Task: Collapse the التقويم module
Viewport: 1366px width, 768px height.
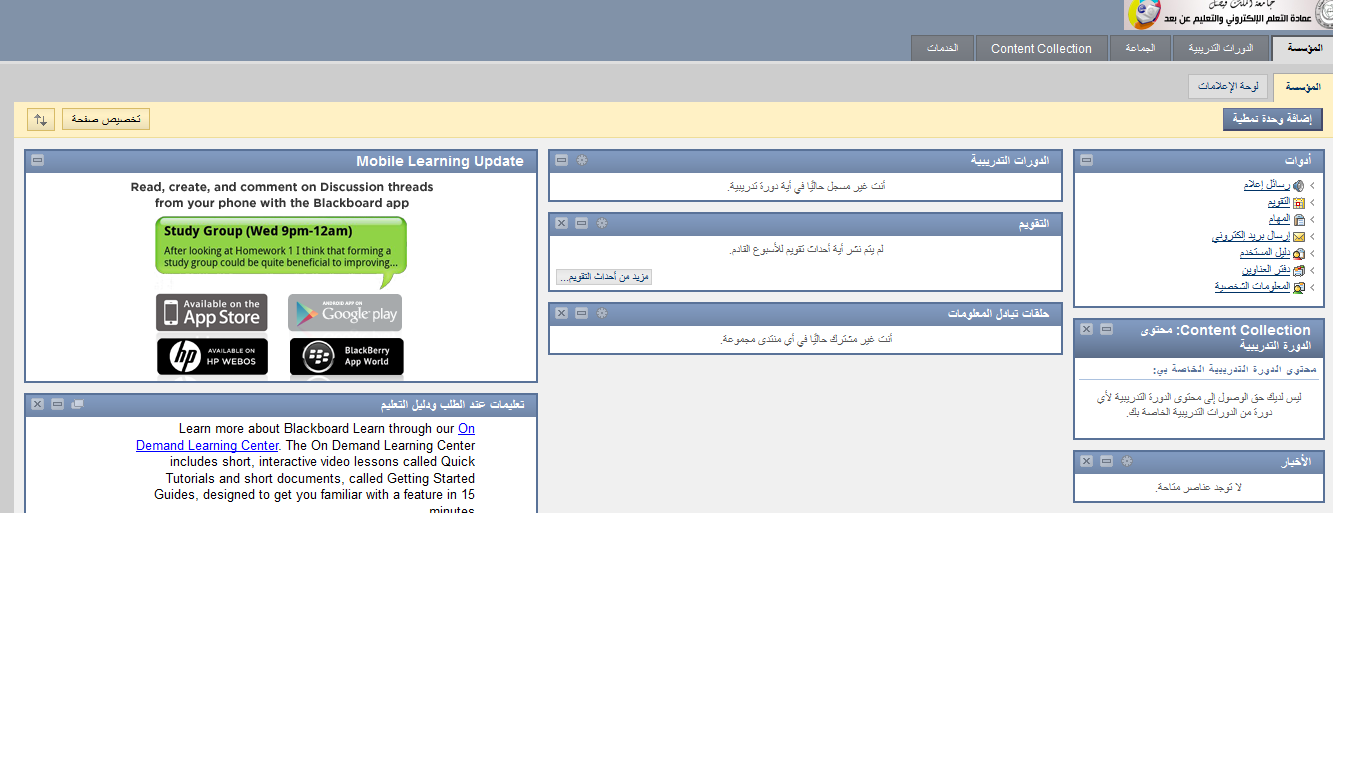Action: click(x=582, y=223)
